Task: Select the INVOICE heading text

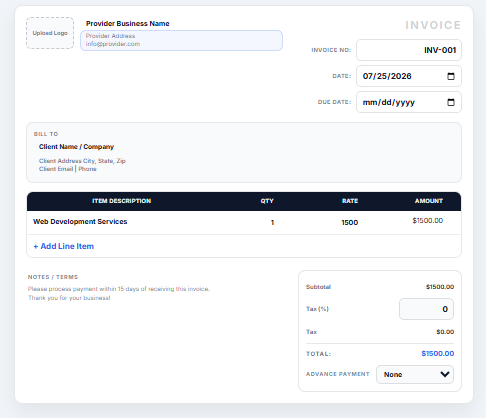Action: tap(433, 25)
